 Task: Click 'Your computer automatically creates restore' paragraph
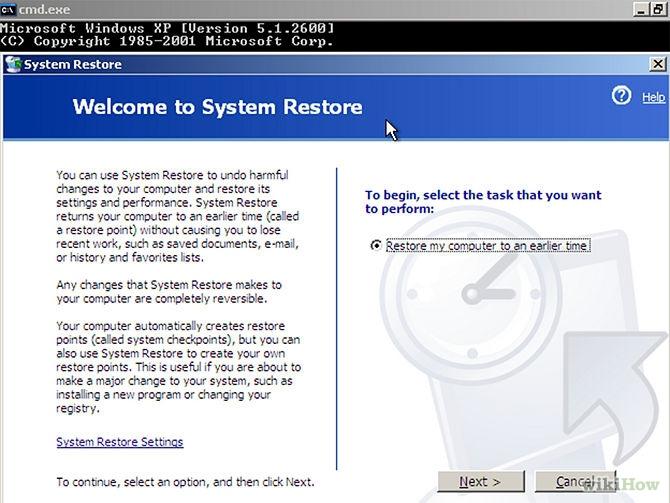pos(179,367)
